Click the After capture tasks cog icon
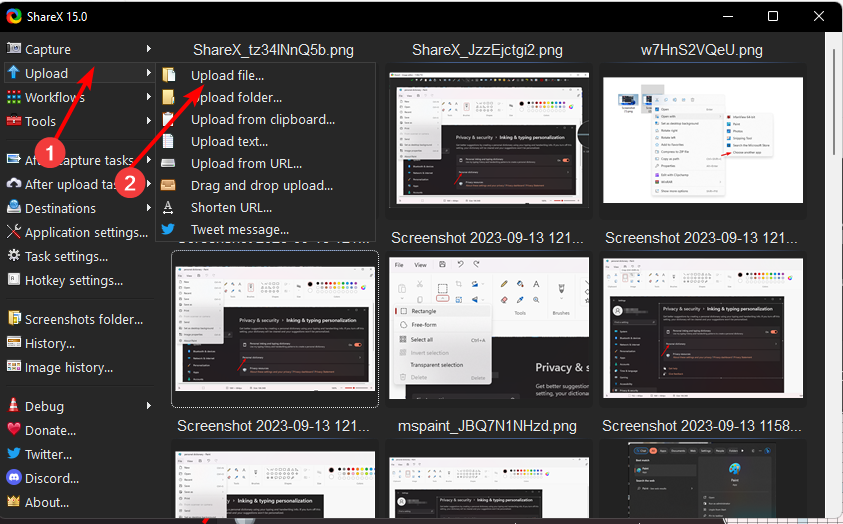Screen dimensions: 843x524 pyautogui.click(x=13, y=159)
